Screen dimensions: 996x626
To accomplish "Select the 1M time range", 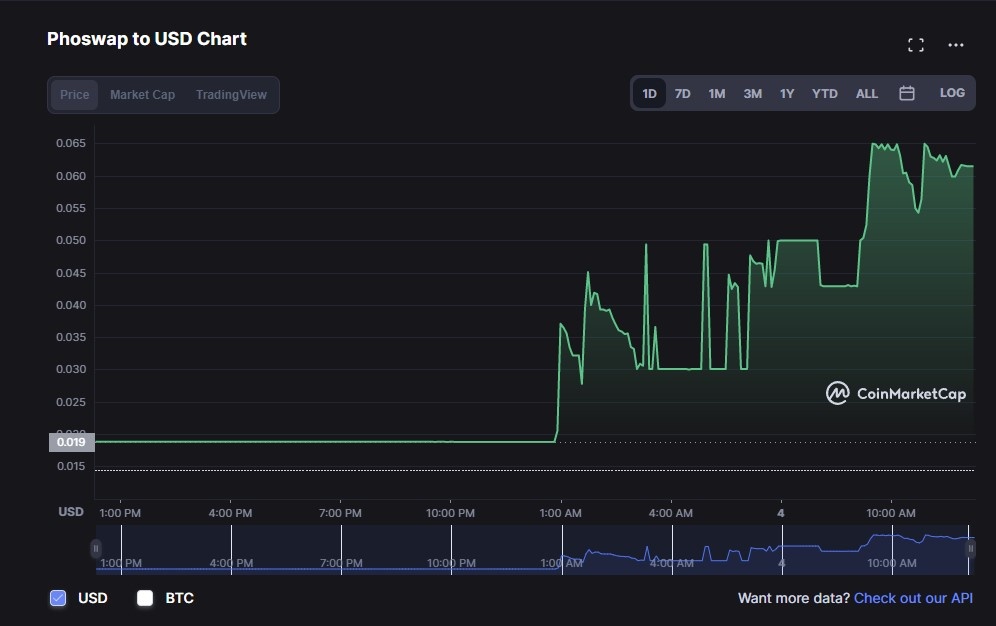I will [x=717, y=93].
